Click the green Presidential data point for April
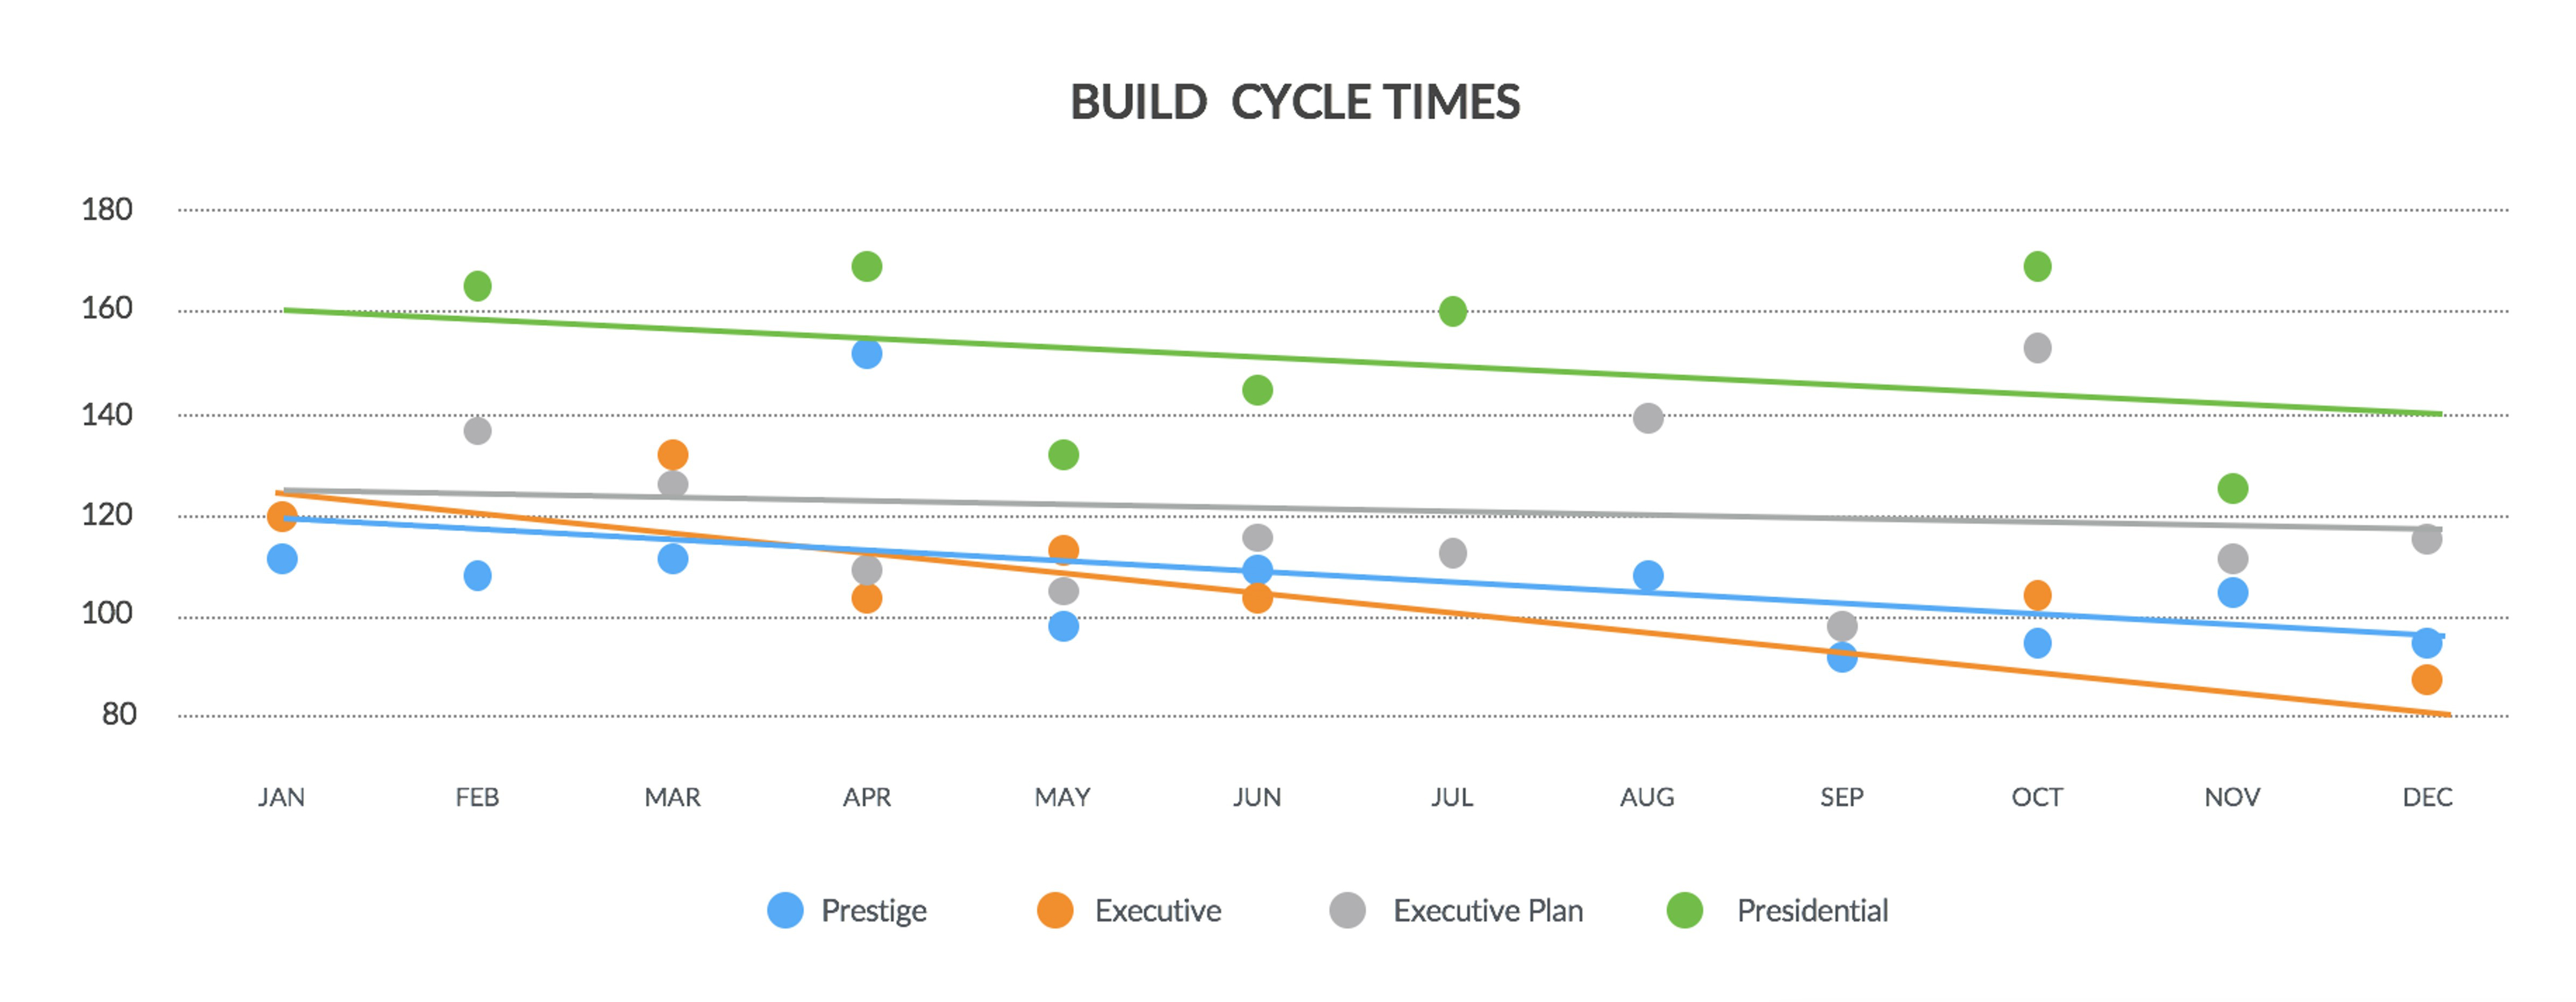 (x=867, y=267)
